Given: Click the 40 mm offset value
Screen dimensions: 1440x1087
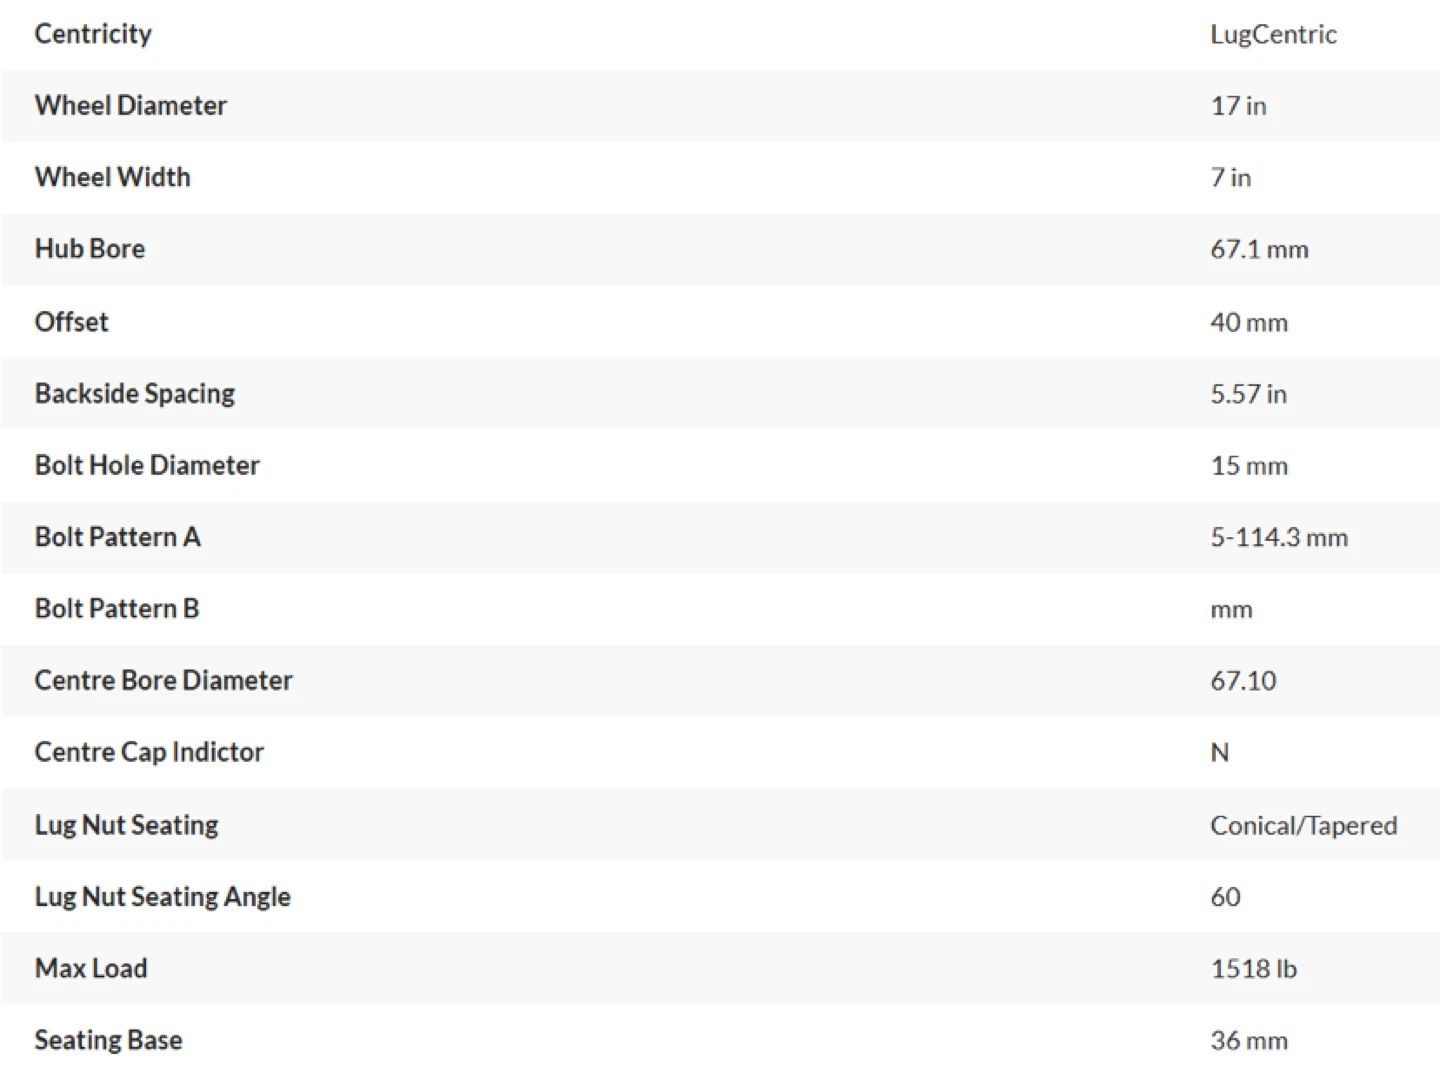Looking at the screenshot, I should [1249, 322].
